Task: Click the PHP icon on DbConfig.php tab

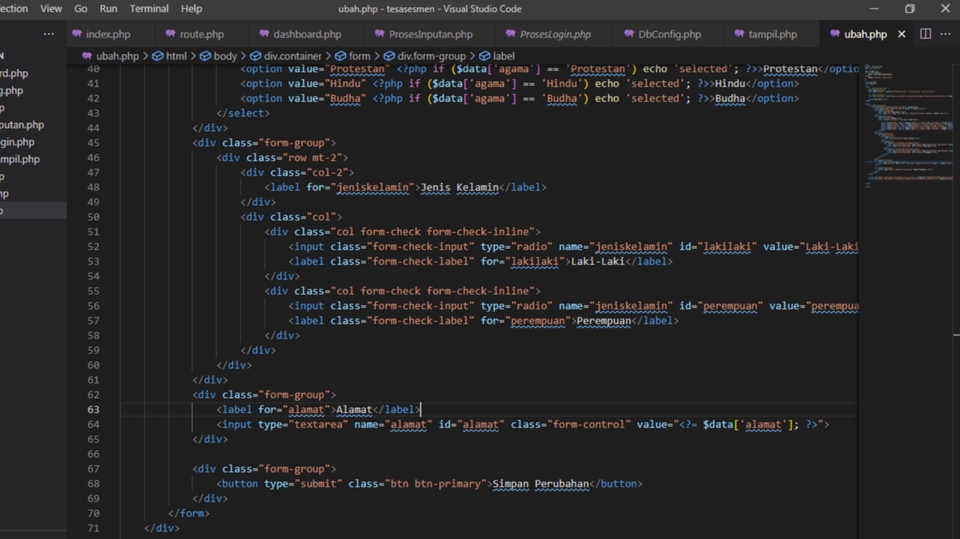Action: pyautogui.click(x=629, y=34)
